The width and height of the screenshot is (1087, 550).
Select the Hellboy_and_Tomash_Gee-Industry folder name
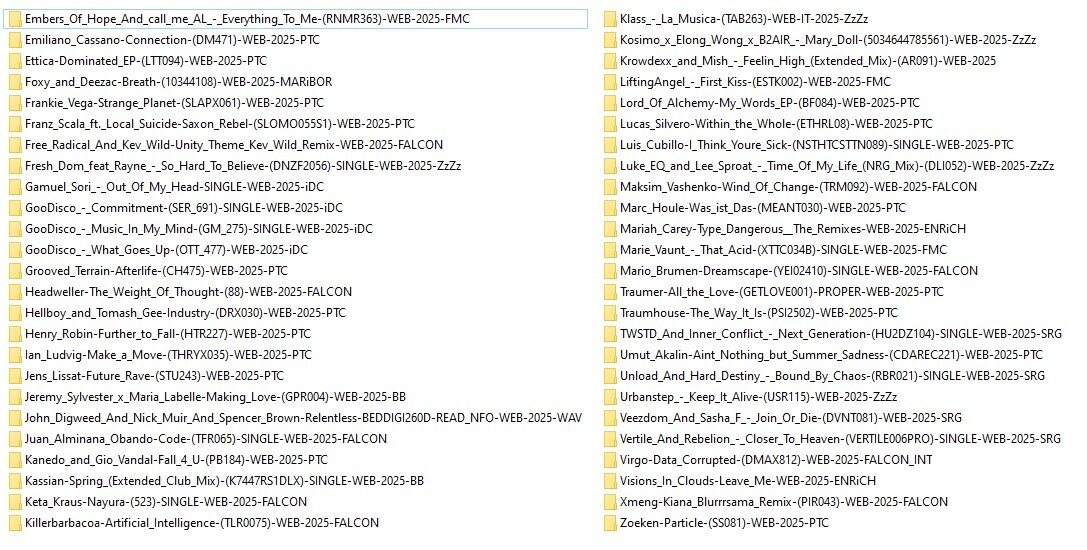point(185,313)
